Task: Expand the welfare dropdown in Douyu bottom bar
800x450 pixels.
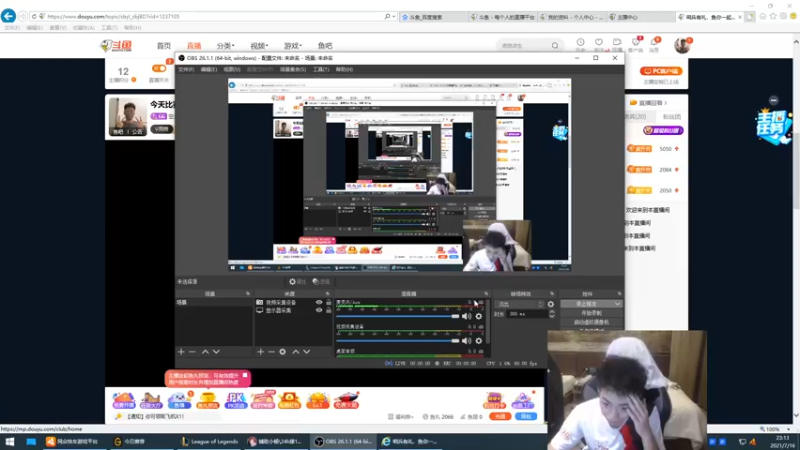Action: pyautogui.click(x=401, y=417)
